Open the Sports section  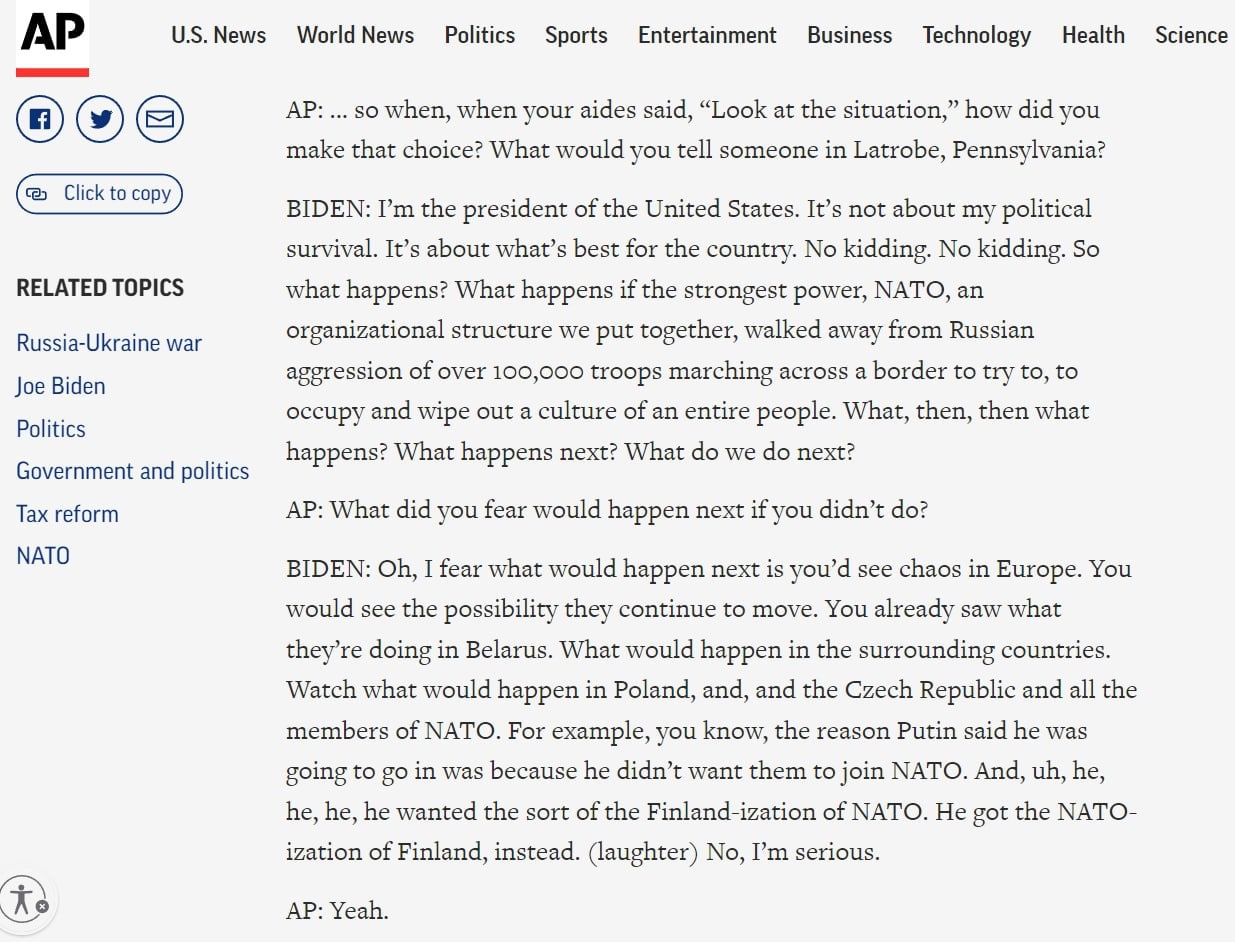pyautogui.click(x=576, y=35)
